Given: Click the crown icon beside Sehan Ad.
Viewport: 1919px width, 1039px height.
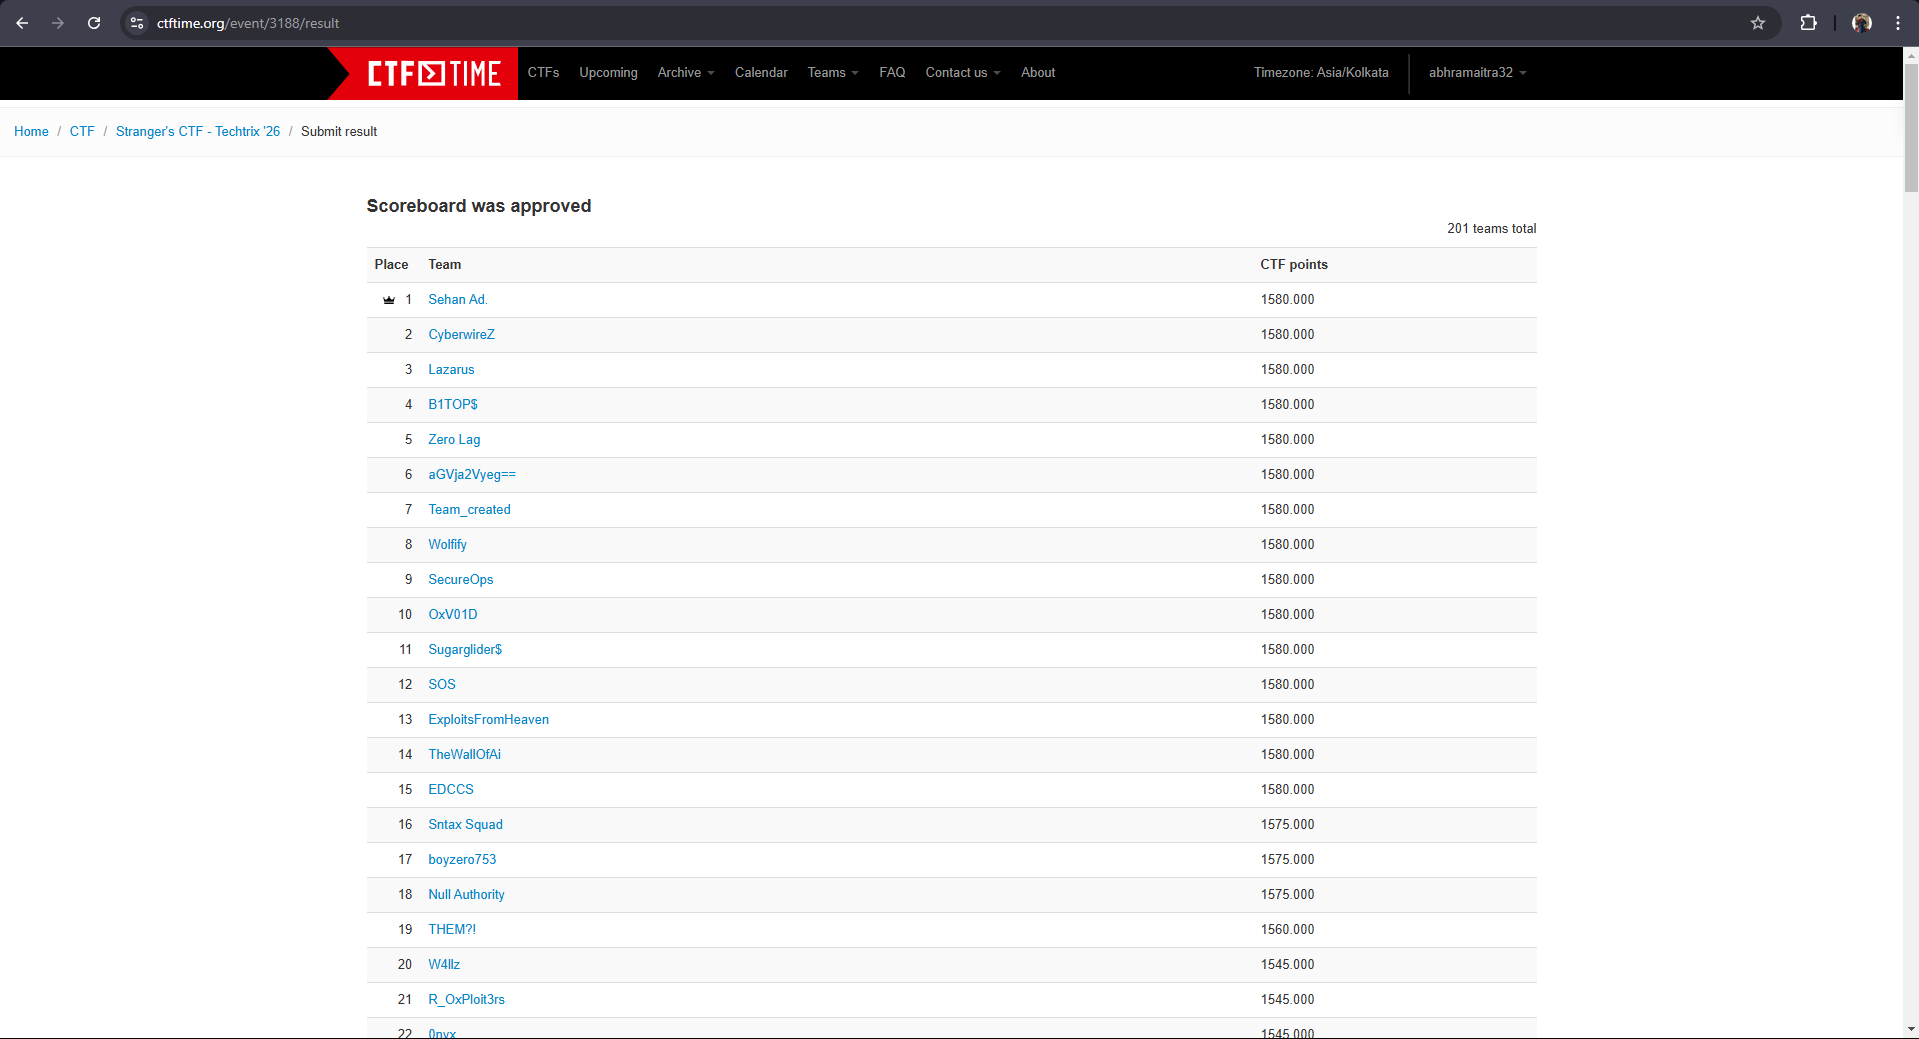Looking at the screenshot, I should pyautogui.click(x=388, y=299).
